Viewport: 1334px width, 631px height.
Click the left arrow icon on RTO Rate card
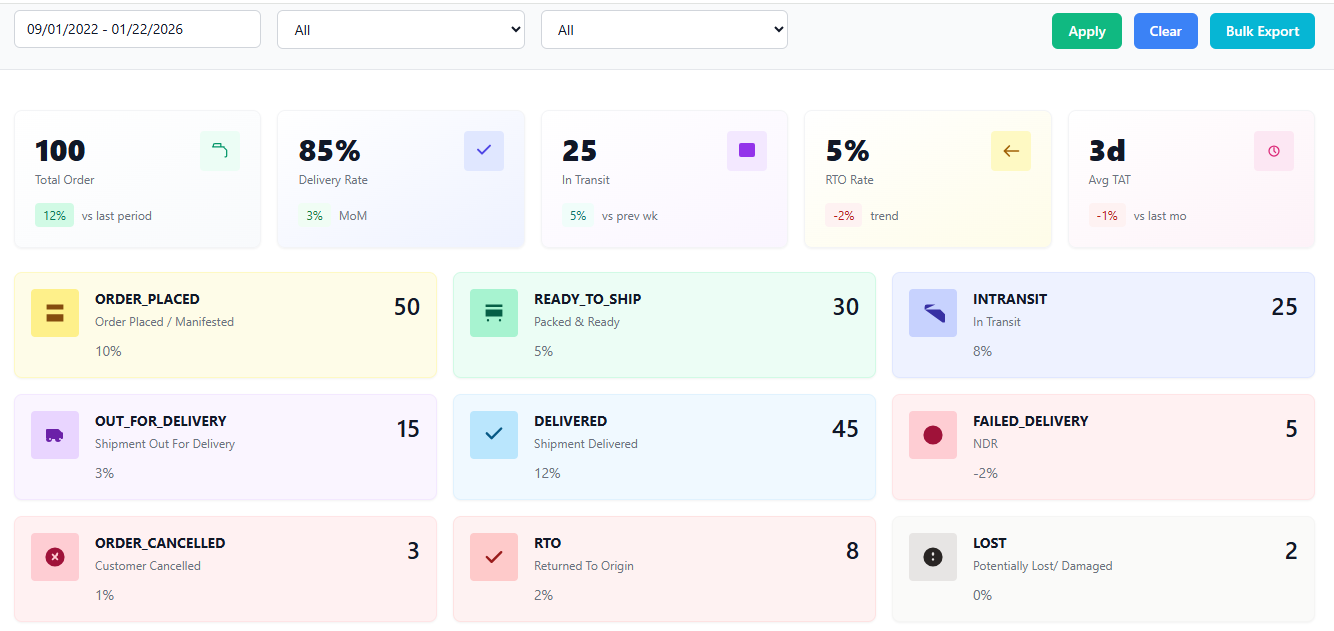click(x=1011, y=151)
